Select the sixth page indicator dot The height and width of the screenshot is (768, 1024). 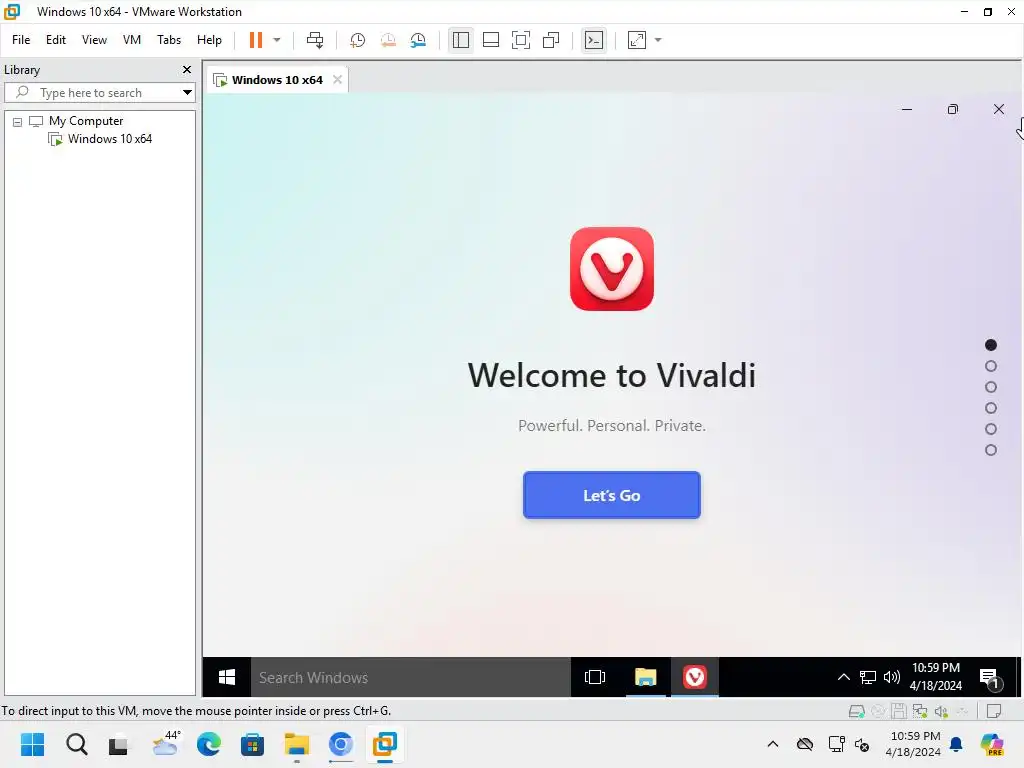(991, 450)
